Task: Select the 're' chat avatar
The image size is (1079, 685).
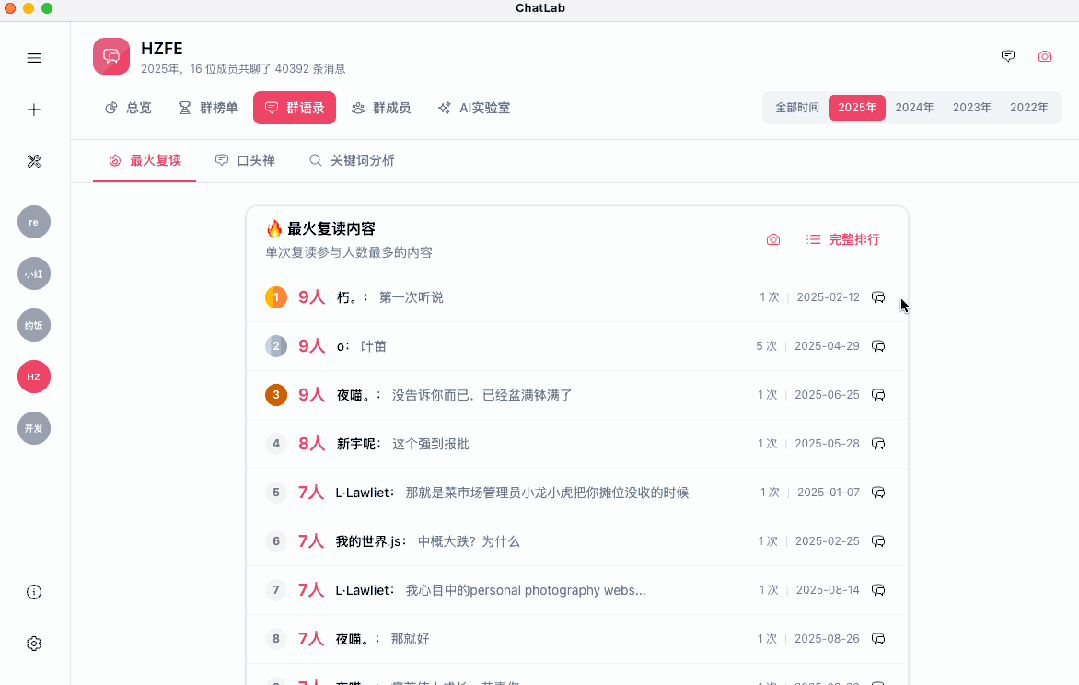Action: point(34,222)
